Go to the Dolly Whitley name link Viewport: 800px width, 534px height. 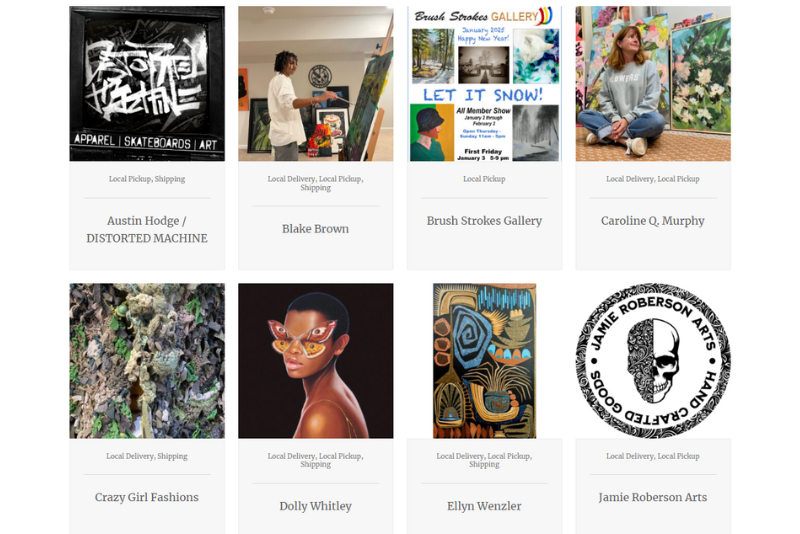[x=315, y=506]
